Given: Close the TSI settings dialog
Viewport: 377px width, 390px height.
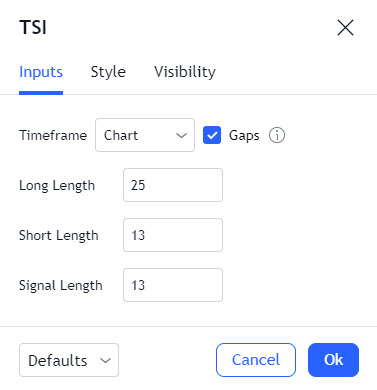Looking at the screenshot, I should click(345, 27).
